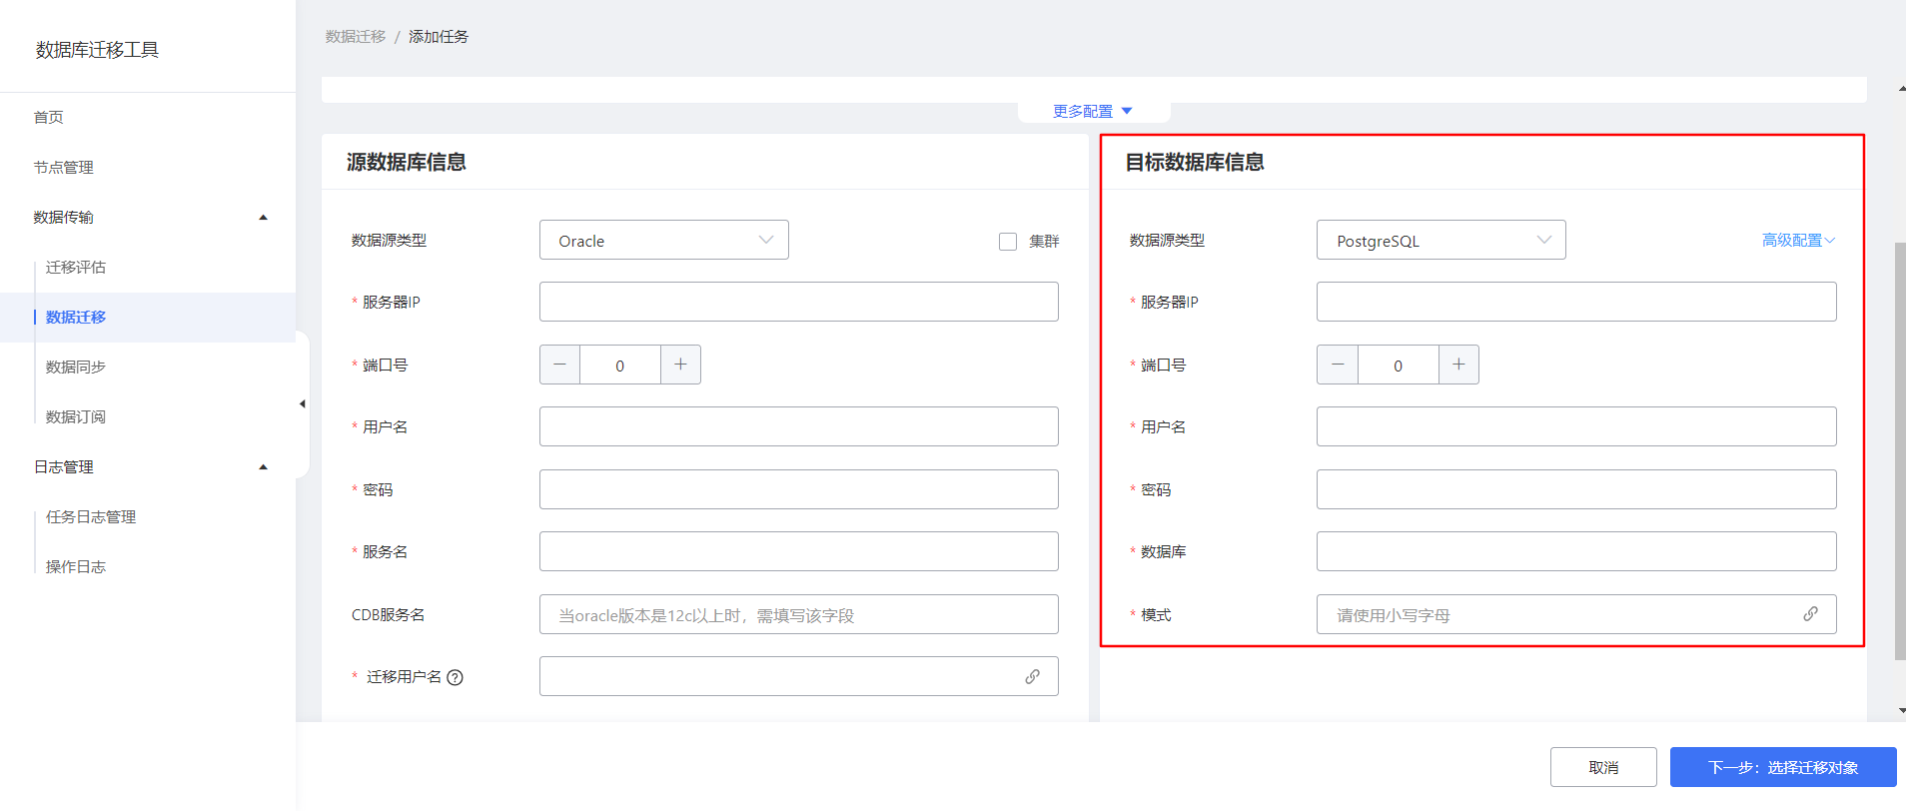The height and width of the screenshot is (811, 1907).
Task: Expand 更多配置 section
Action: 1092,111
